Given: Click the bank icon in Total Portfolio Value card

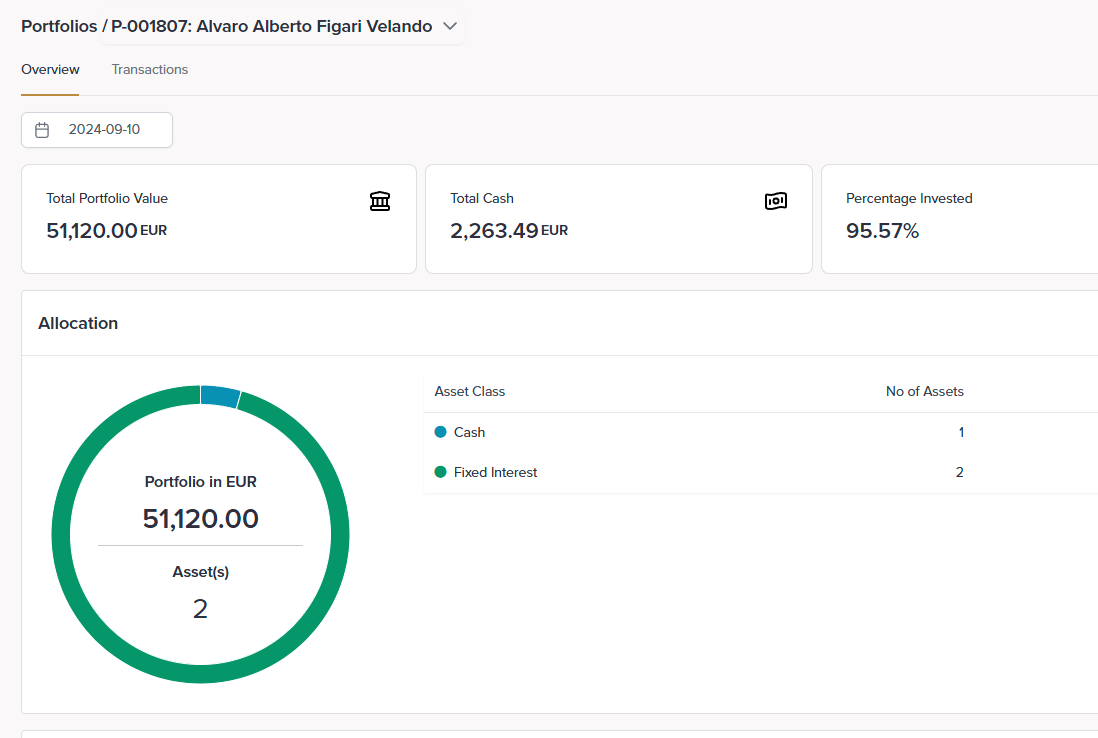Looking at the screenshot, I should pos(380,201).
